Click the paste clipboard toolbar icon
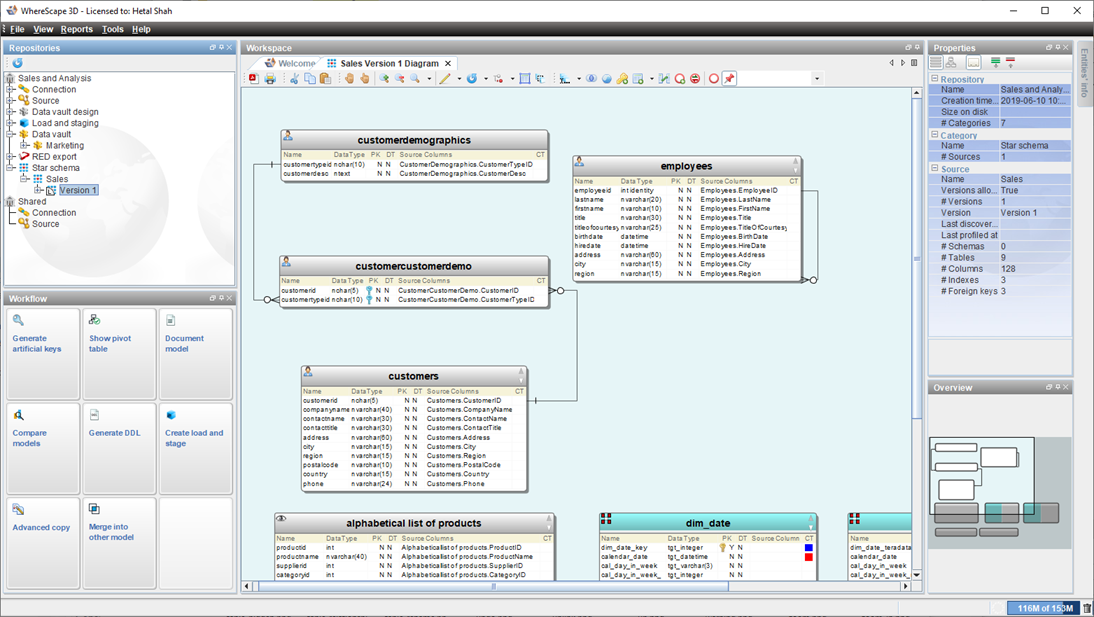 (325, 79)
